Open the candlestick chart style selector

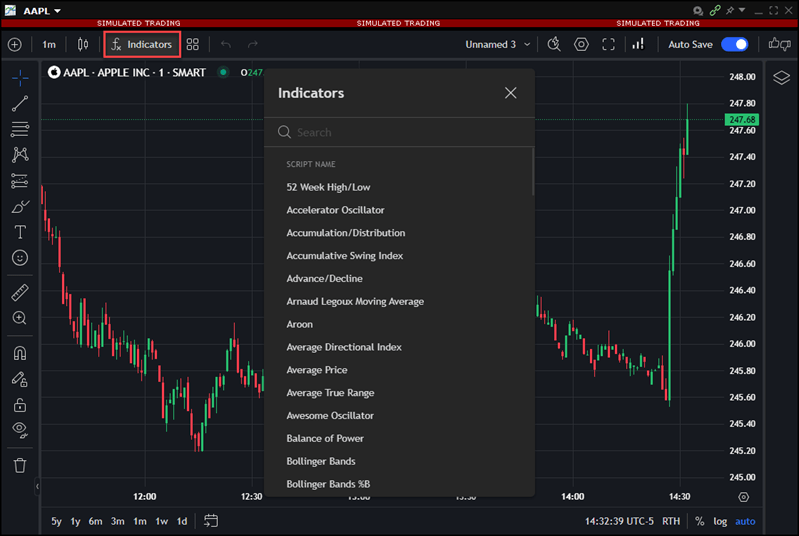point(83,44)
